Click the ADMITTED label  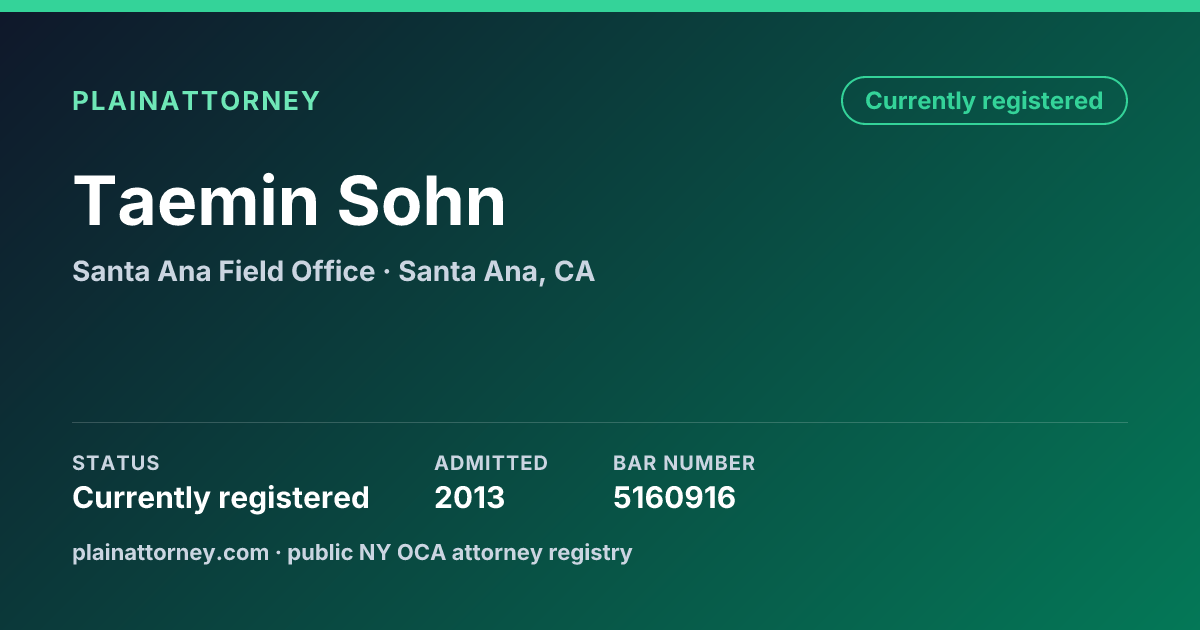click(x=491, y=463)
